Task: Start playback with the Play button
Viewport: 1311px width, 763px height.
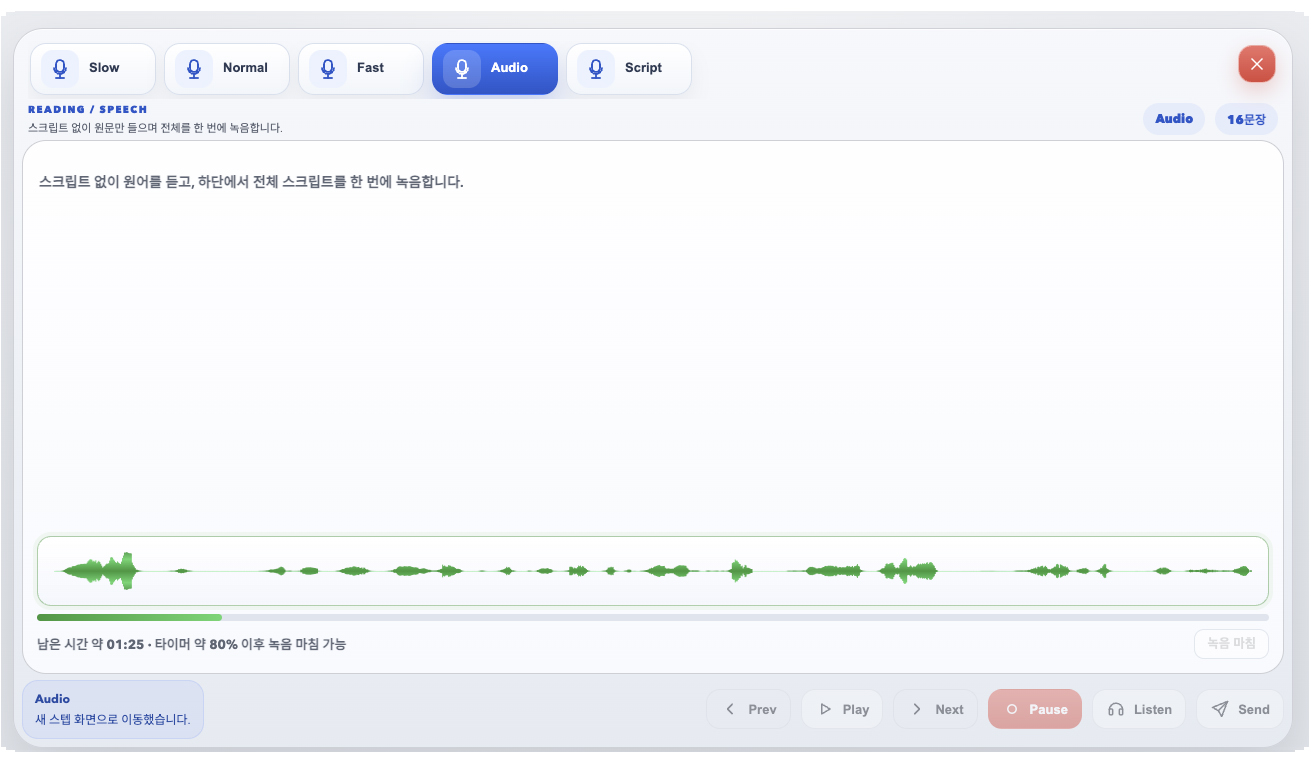Action: pyautogui.click(x=842, y=710)
